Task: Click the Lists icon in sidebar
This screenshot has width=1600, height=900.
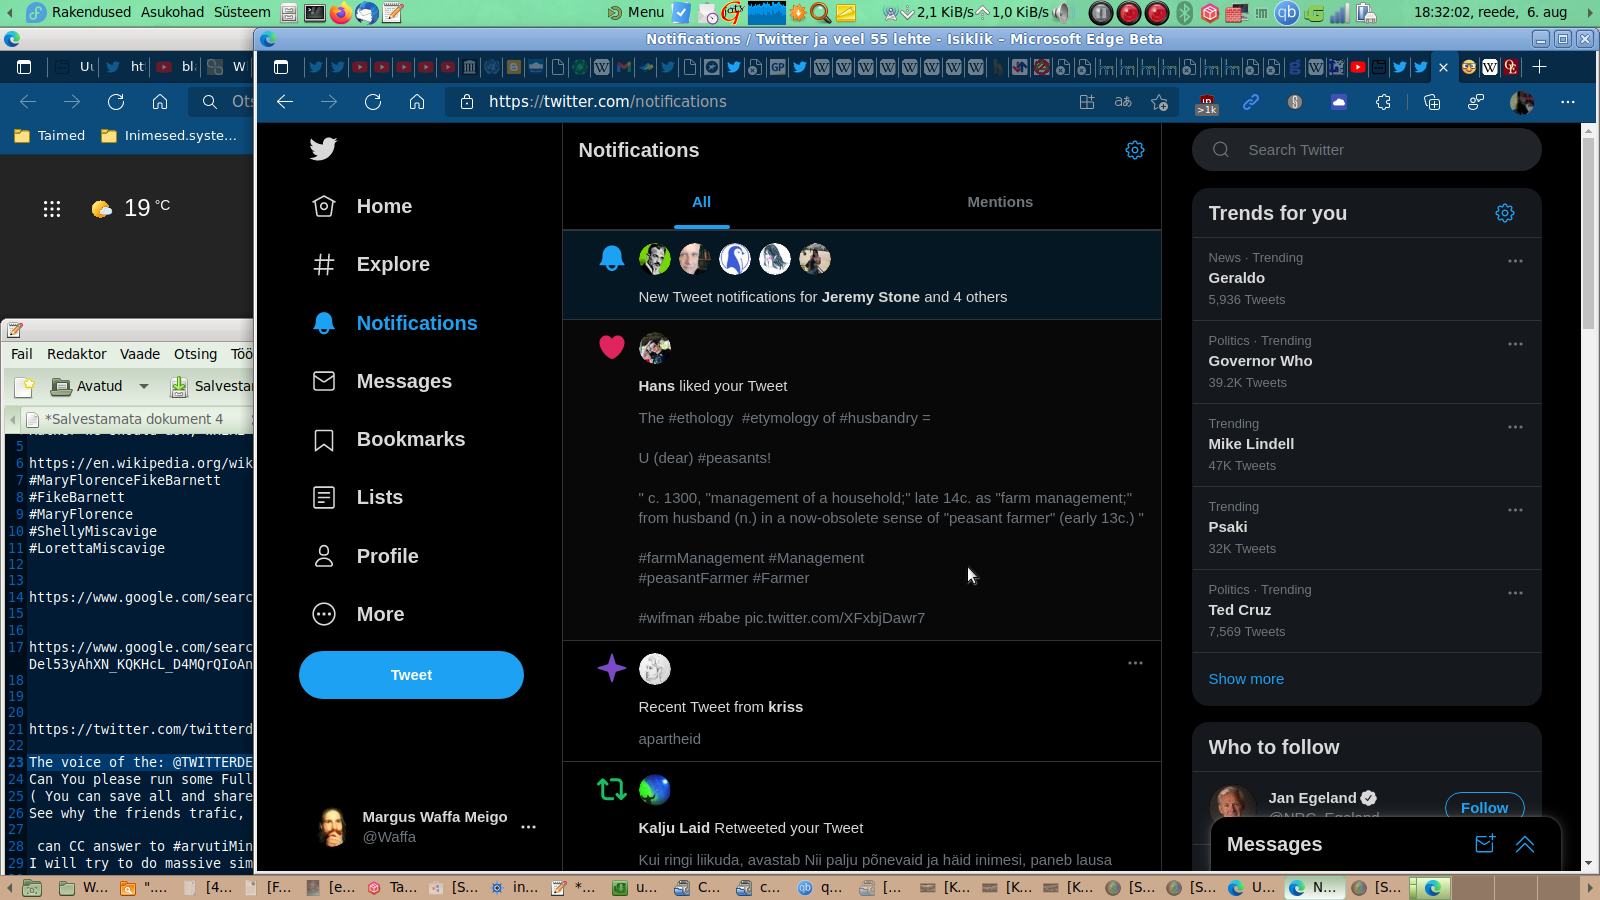Action: click(324, 497)
